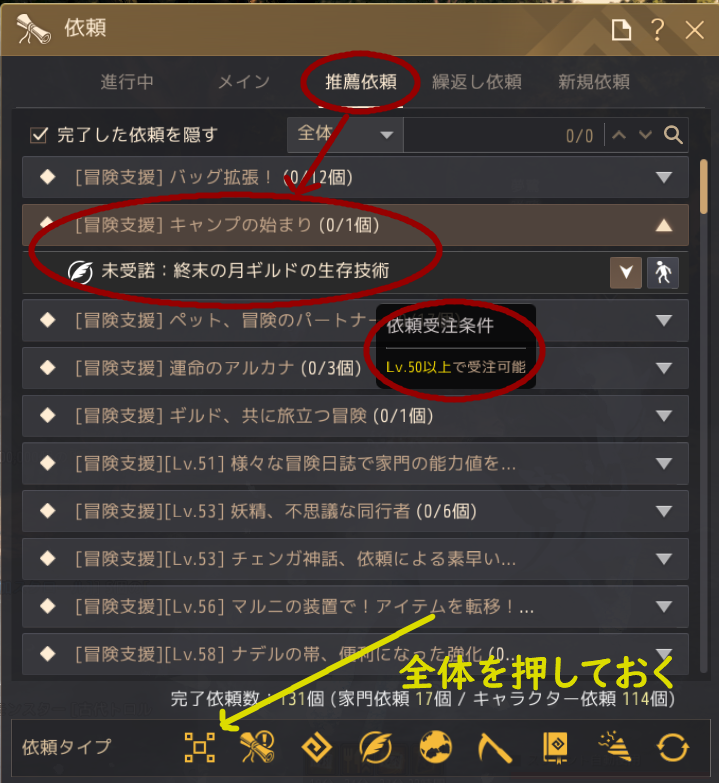719x783 pixels.
Task: Toggle the feather quest type filter
Action: click(x=375, y=748)
